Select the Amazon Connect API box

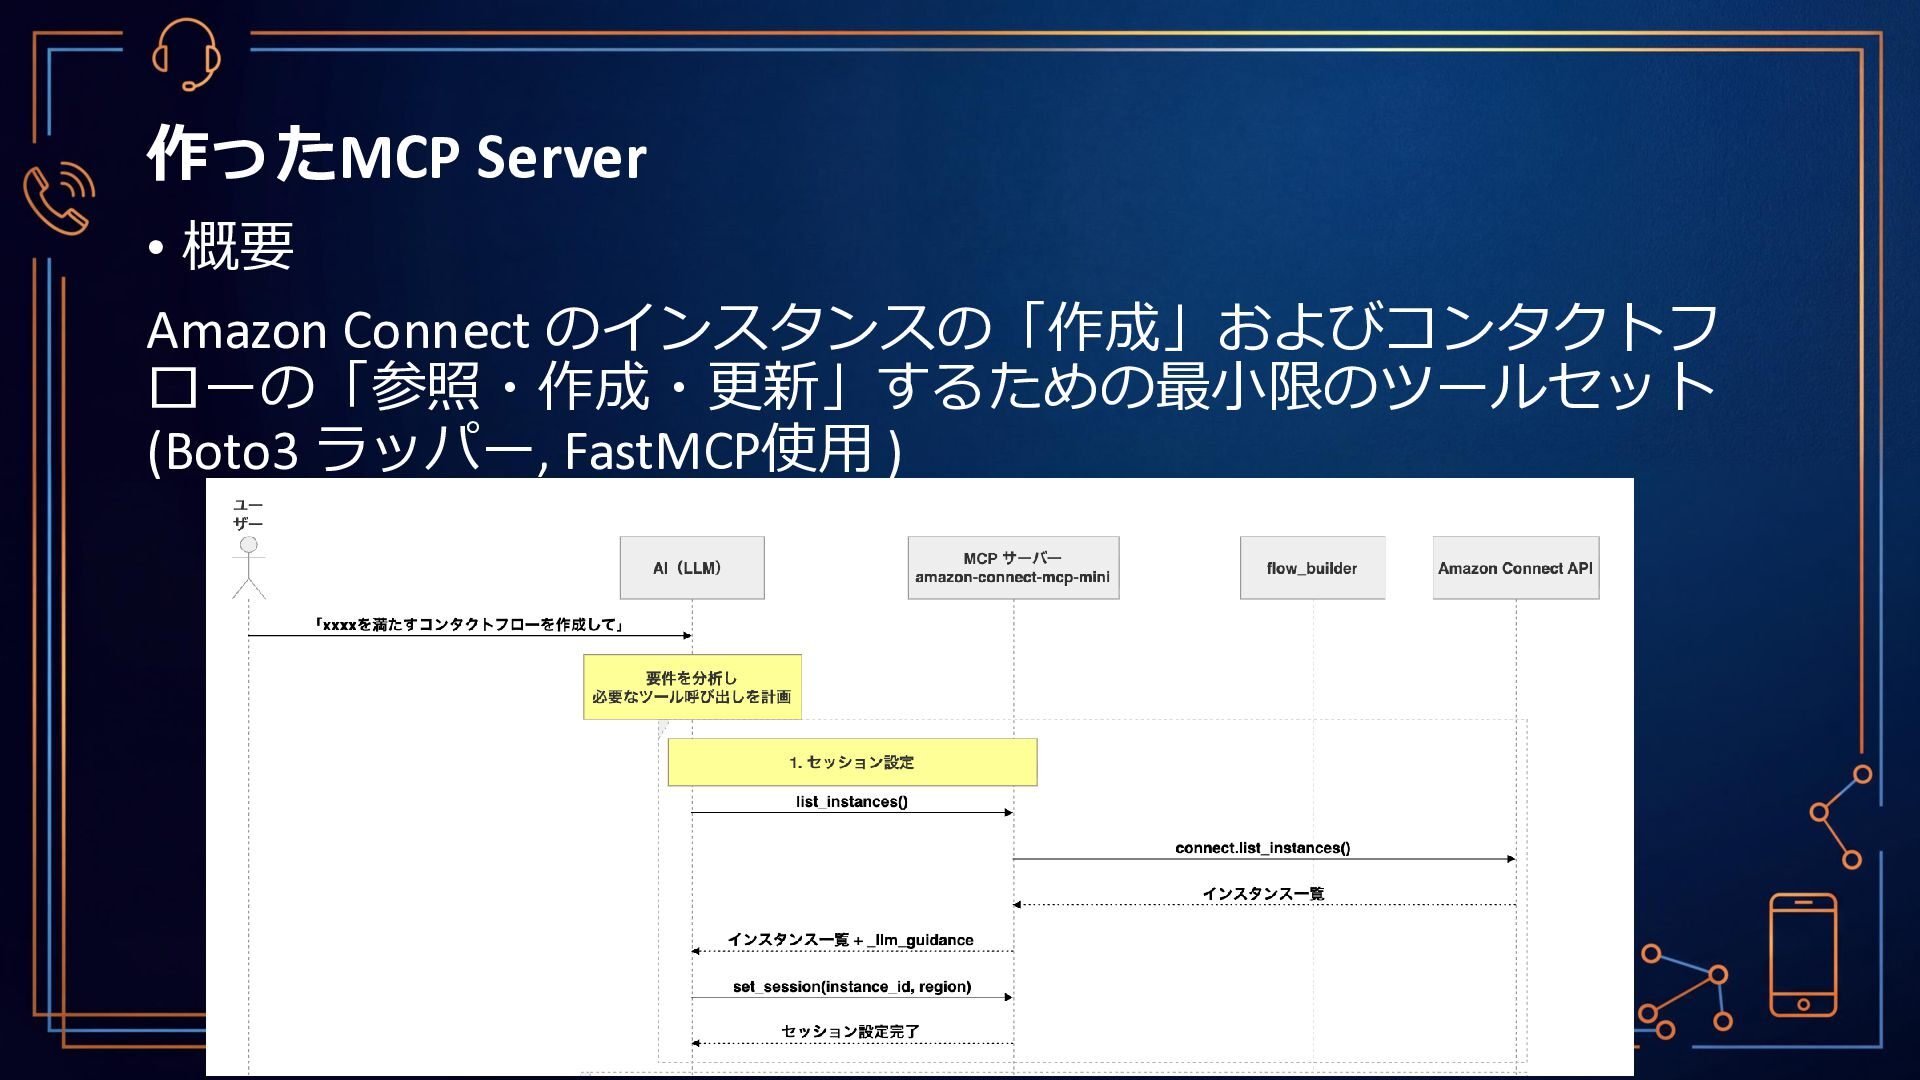1514,568
